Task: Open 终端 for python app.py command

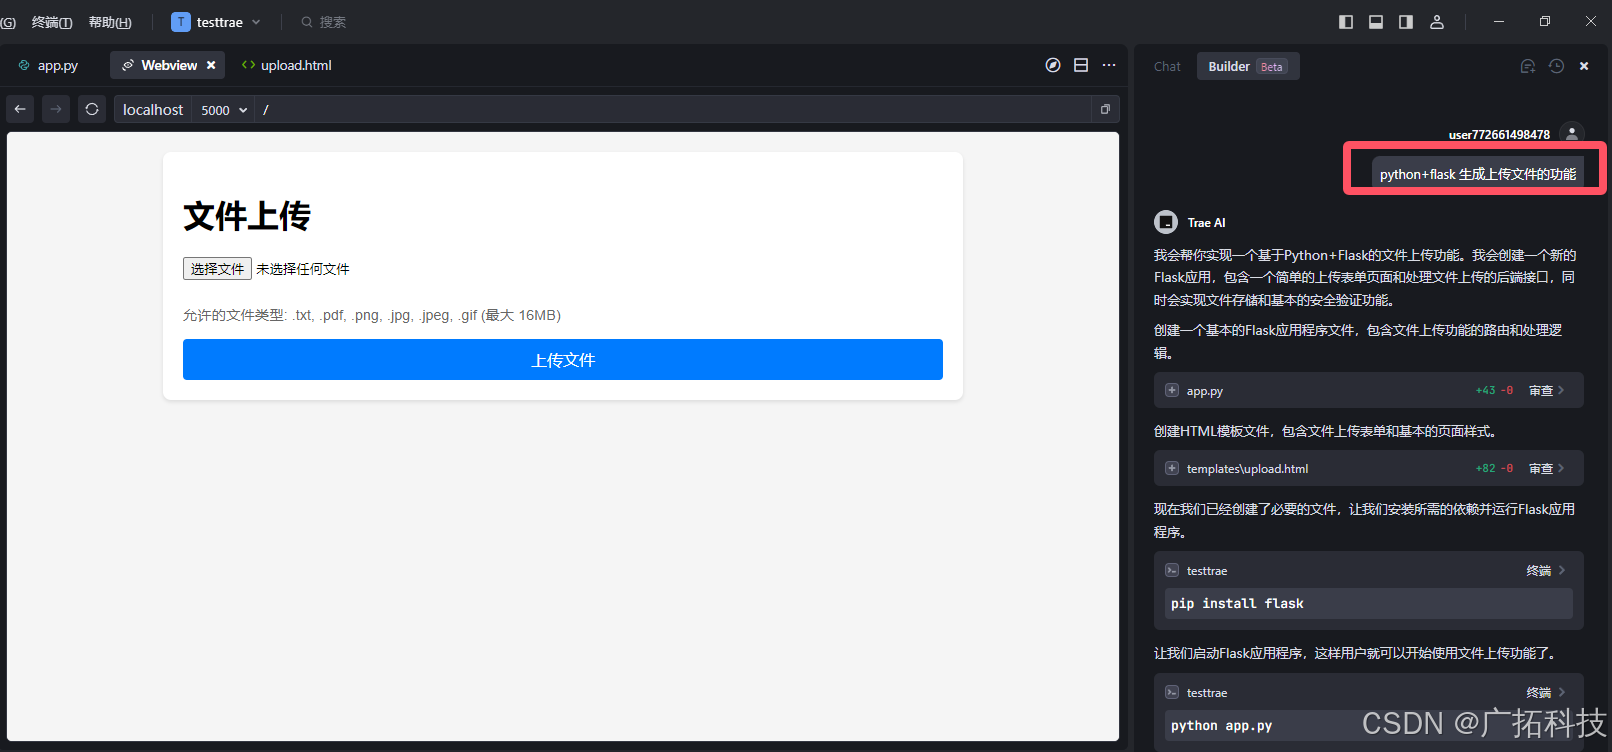Action: (x=1545, y=692)
